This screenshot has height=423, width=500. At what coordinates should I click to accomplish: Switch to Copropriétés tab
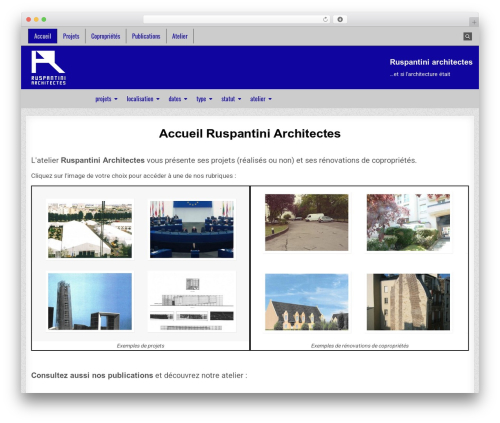pos(105,36)
